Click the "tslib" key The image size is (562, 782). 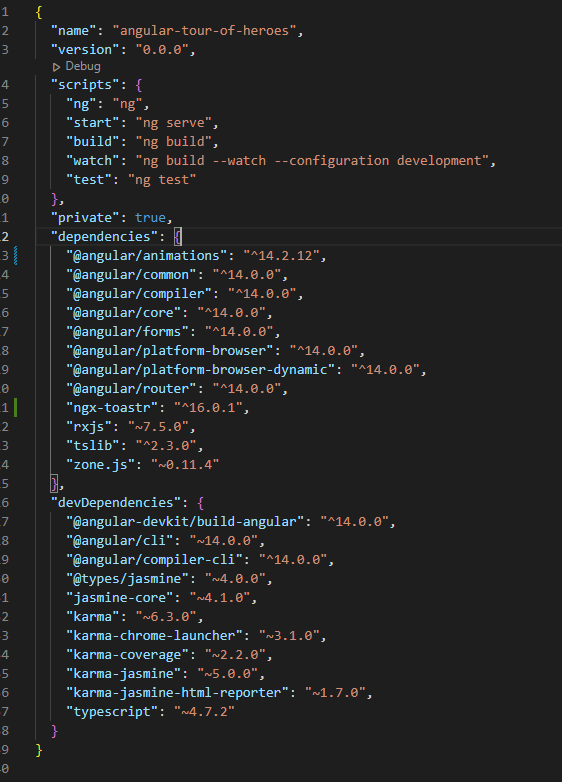tap(96, 445)
